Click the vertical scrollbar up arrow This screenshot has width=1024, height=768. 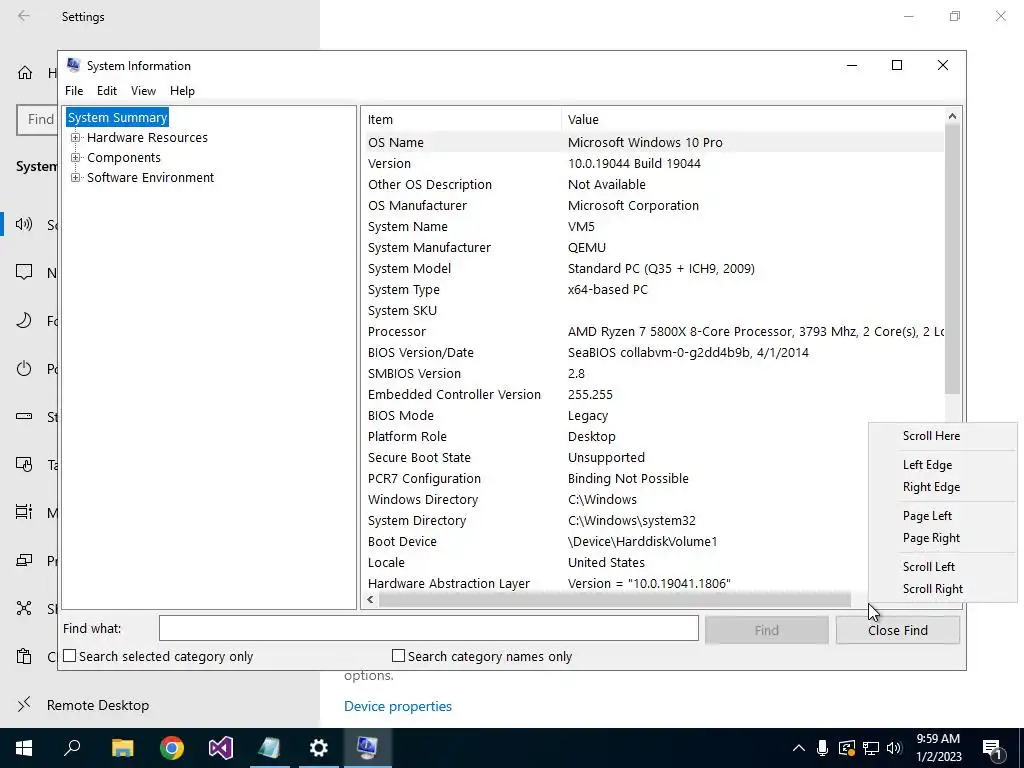click(x=952, y=116)
